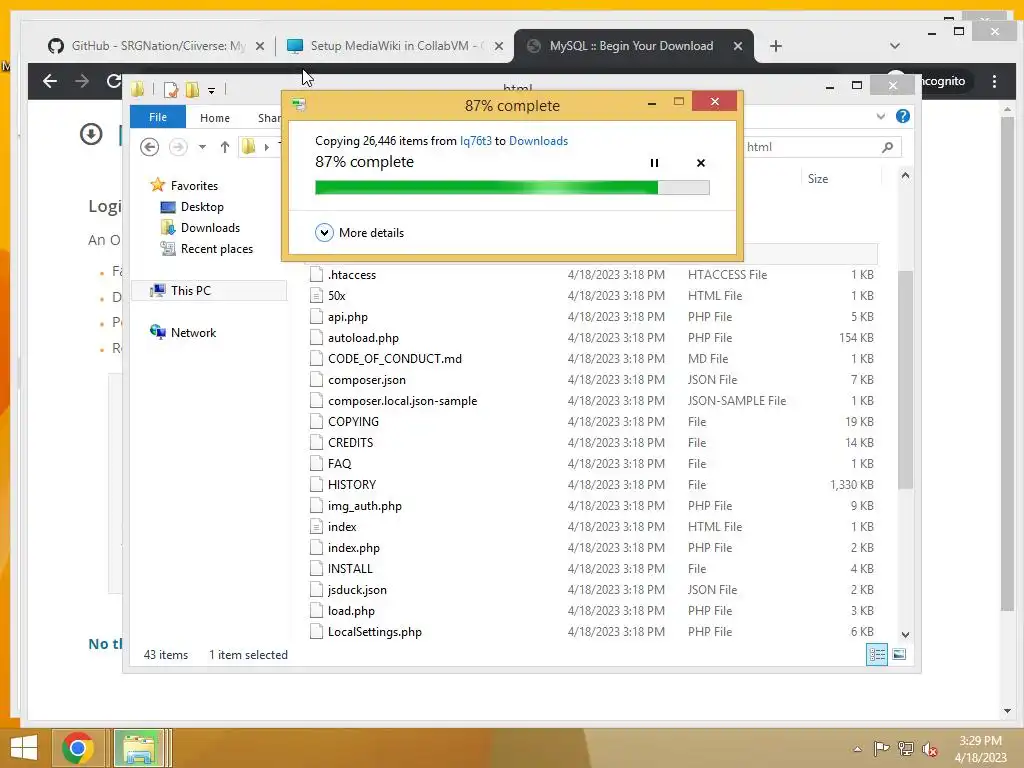Select composer.local.json-sample file
This screenshot has width=1024, height=768.
[x=402, y=400]
